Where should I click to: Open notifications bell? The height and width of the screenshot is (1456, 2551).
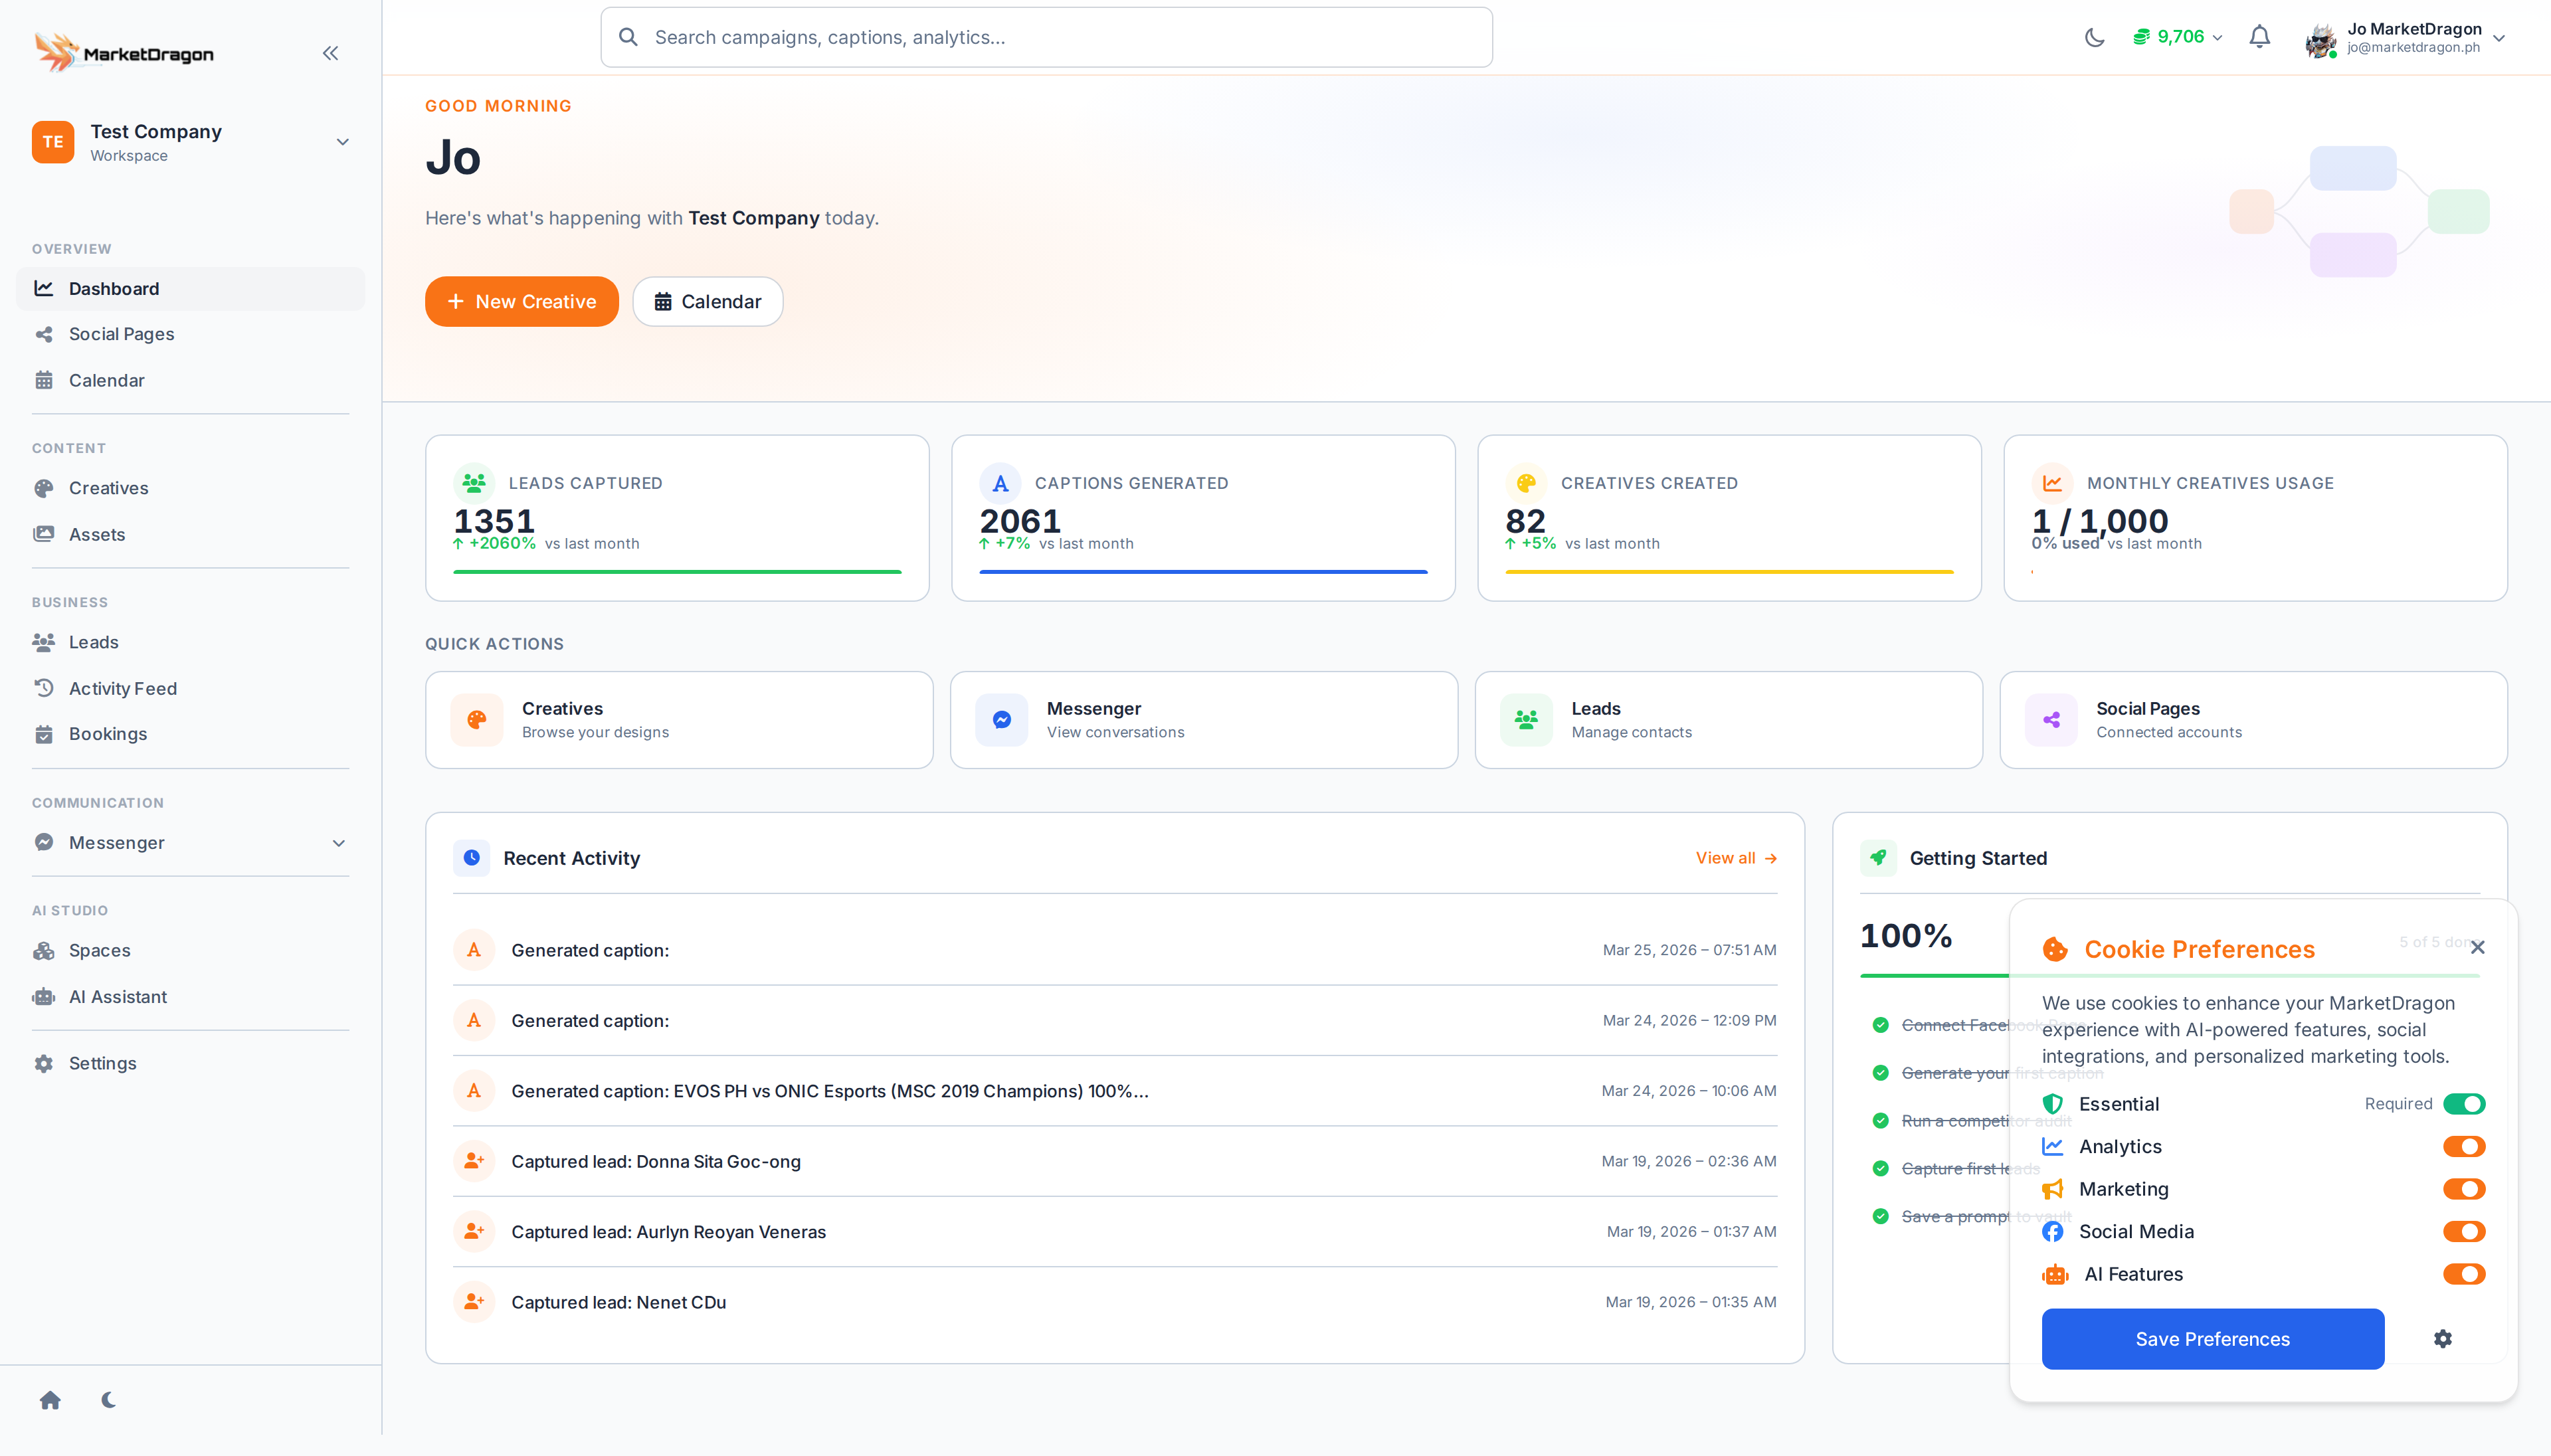2259,37
